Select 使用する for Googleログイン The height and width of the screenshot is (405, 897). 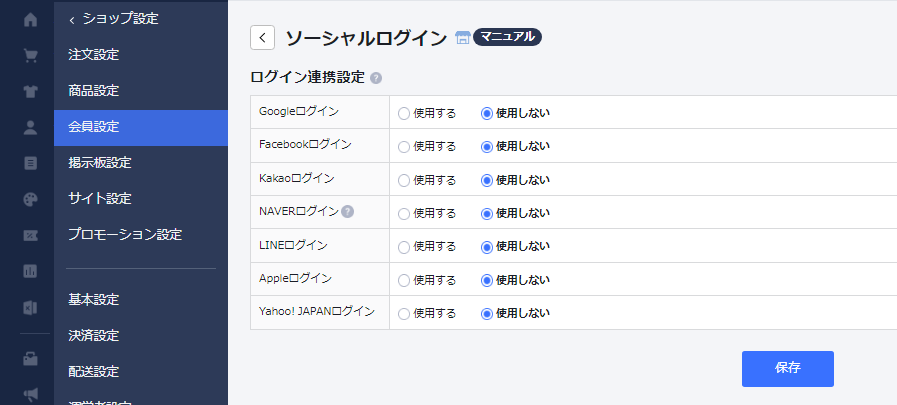coord(404,114)
